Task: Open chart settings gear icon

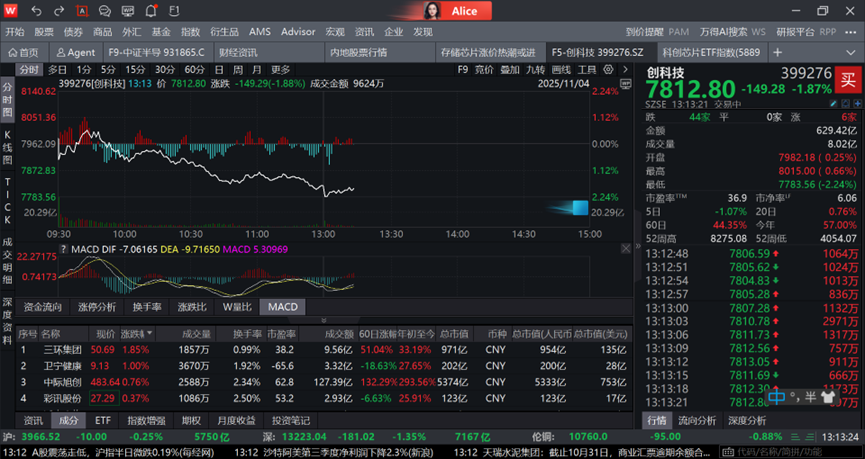Action: click(609, 70)
